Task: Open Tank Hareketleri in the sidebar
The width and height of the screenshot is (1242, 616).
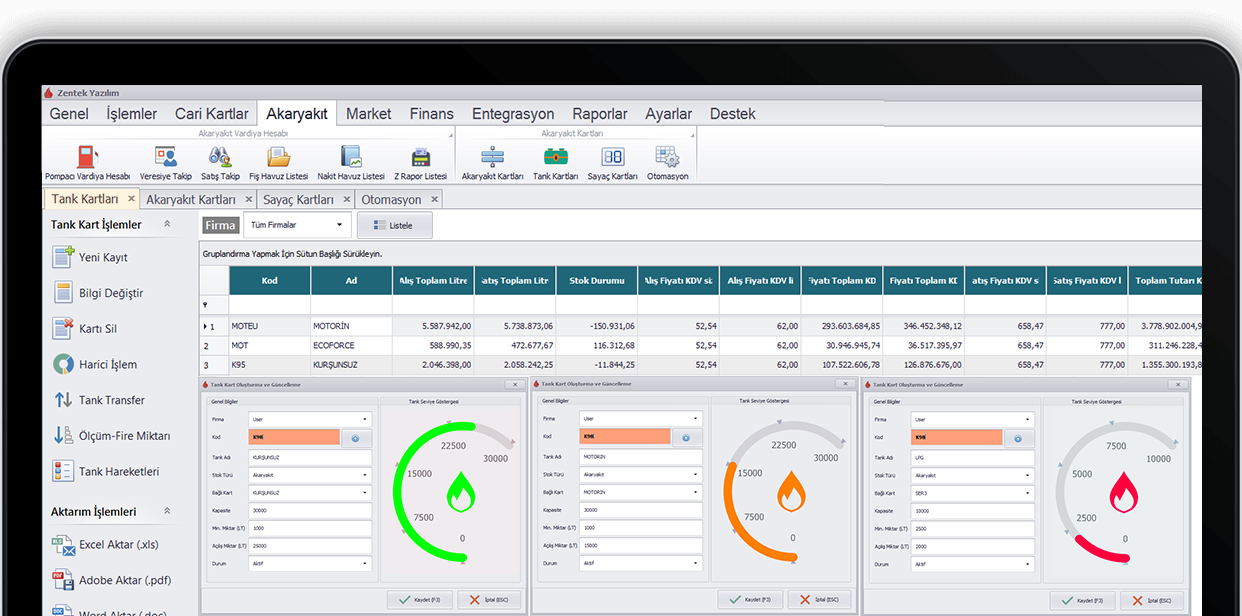Action: [x=118, y=472]
